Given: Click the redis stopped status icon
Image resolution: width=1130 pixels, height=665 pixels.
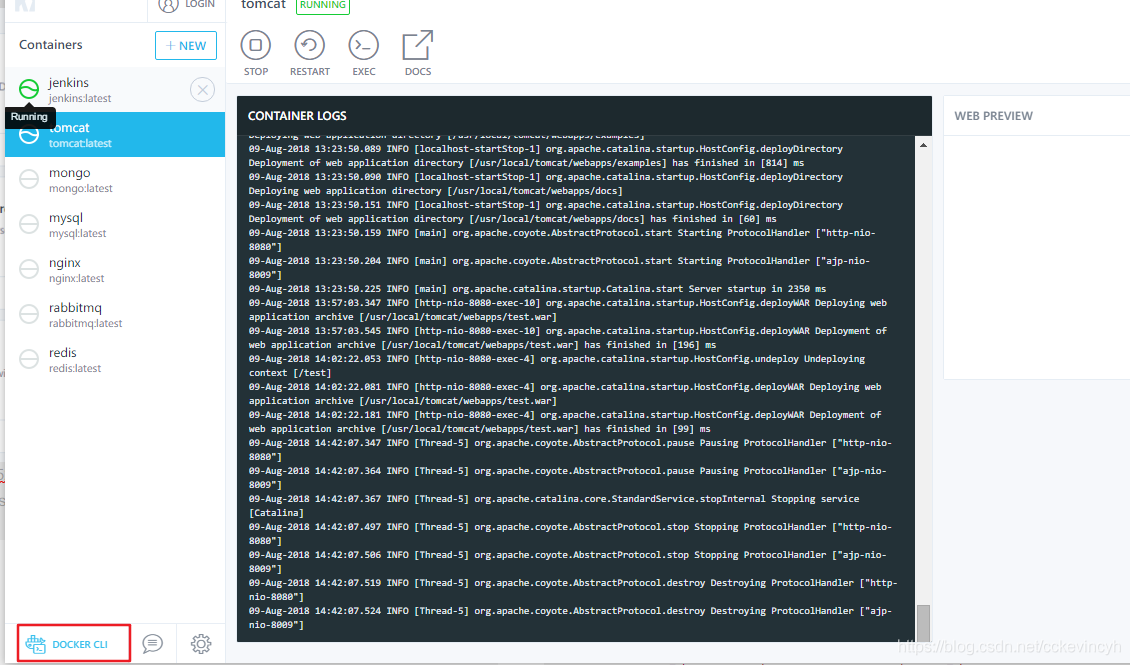Looking at the screenshot, I should coord(29,359).
